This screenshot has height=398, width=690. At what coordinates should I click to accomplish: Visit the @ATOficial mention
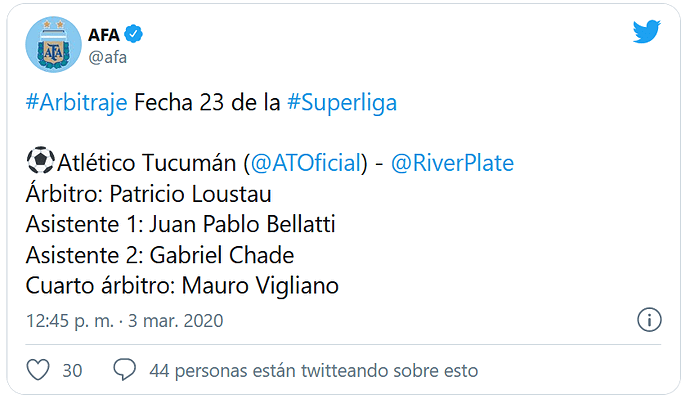306,163
